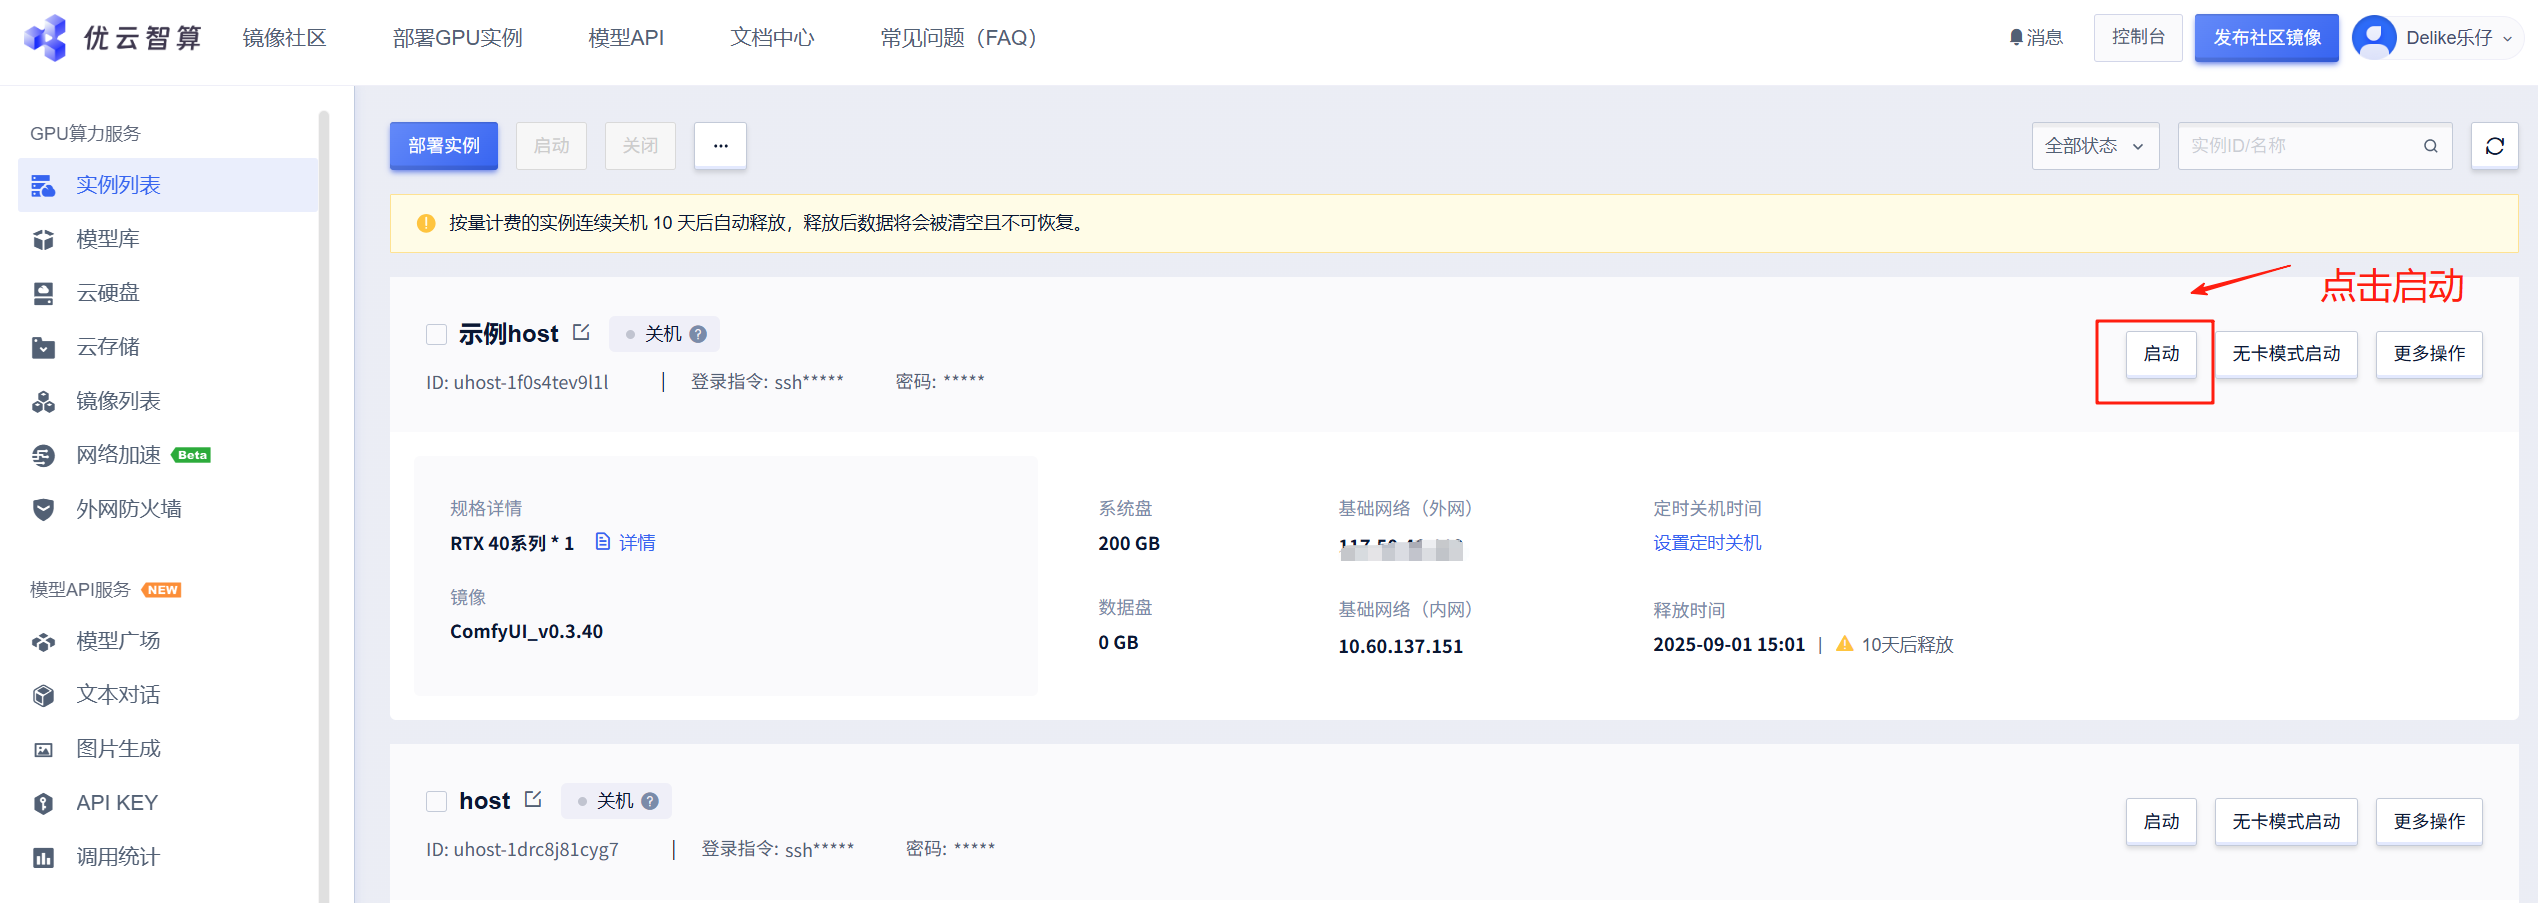Click the 云存储 folder icon

coord(43,347)
